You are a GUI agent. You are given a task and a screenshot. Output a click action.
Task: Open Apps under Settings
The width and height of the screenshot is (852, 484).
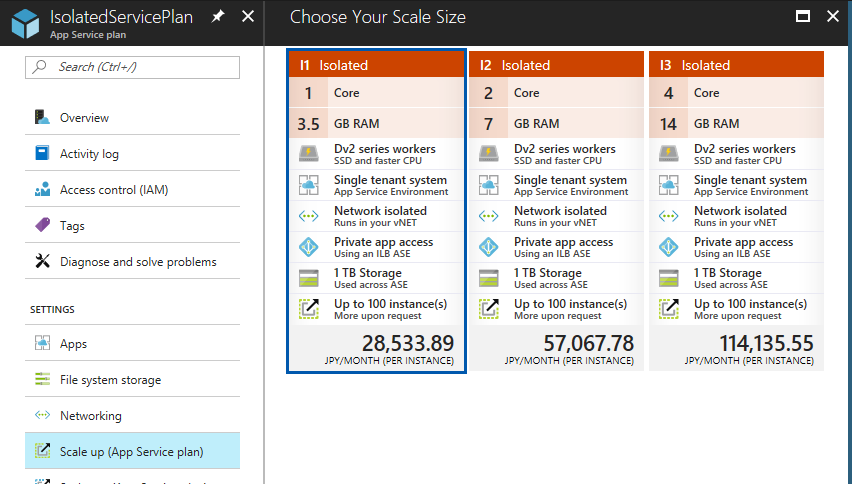[132, 343]
